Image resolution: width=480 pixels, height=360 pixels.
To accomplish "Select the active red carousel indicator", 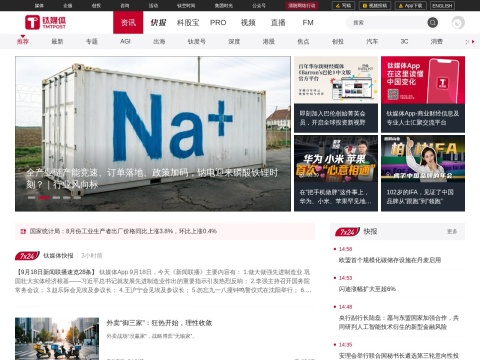I will click(x=44, y=198).
